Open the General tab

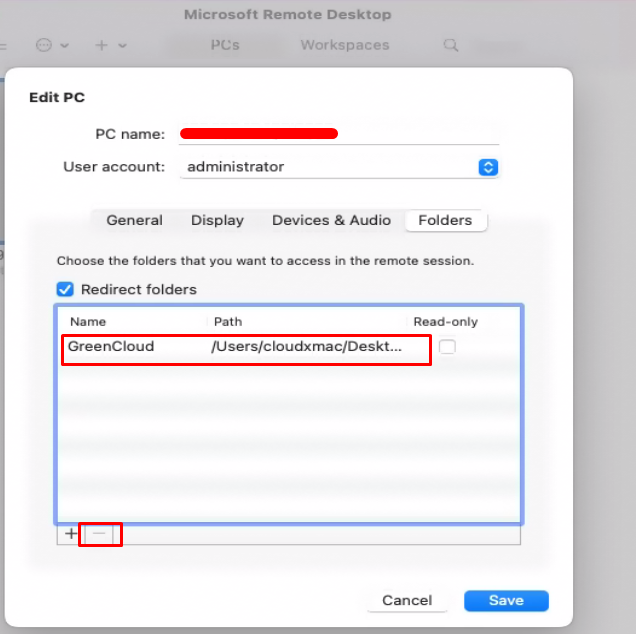coord(134,220)
